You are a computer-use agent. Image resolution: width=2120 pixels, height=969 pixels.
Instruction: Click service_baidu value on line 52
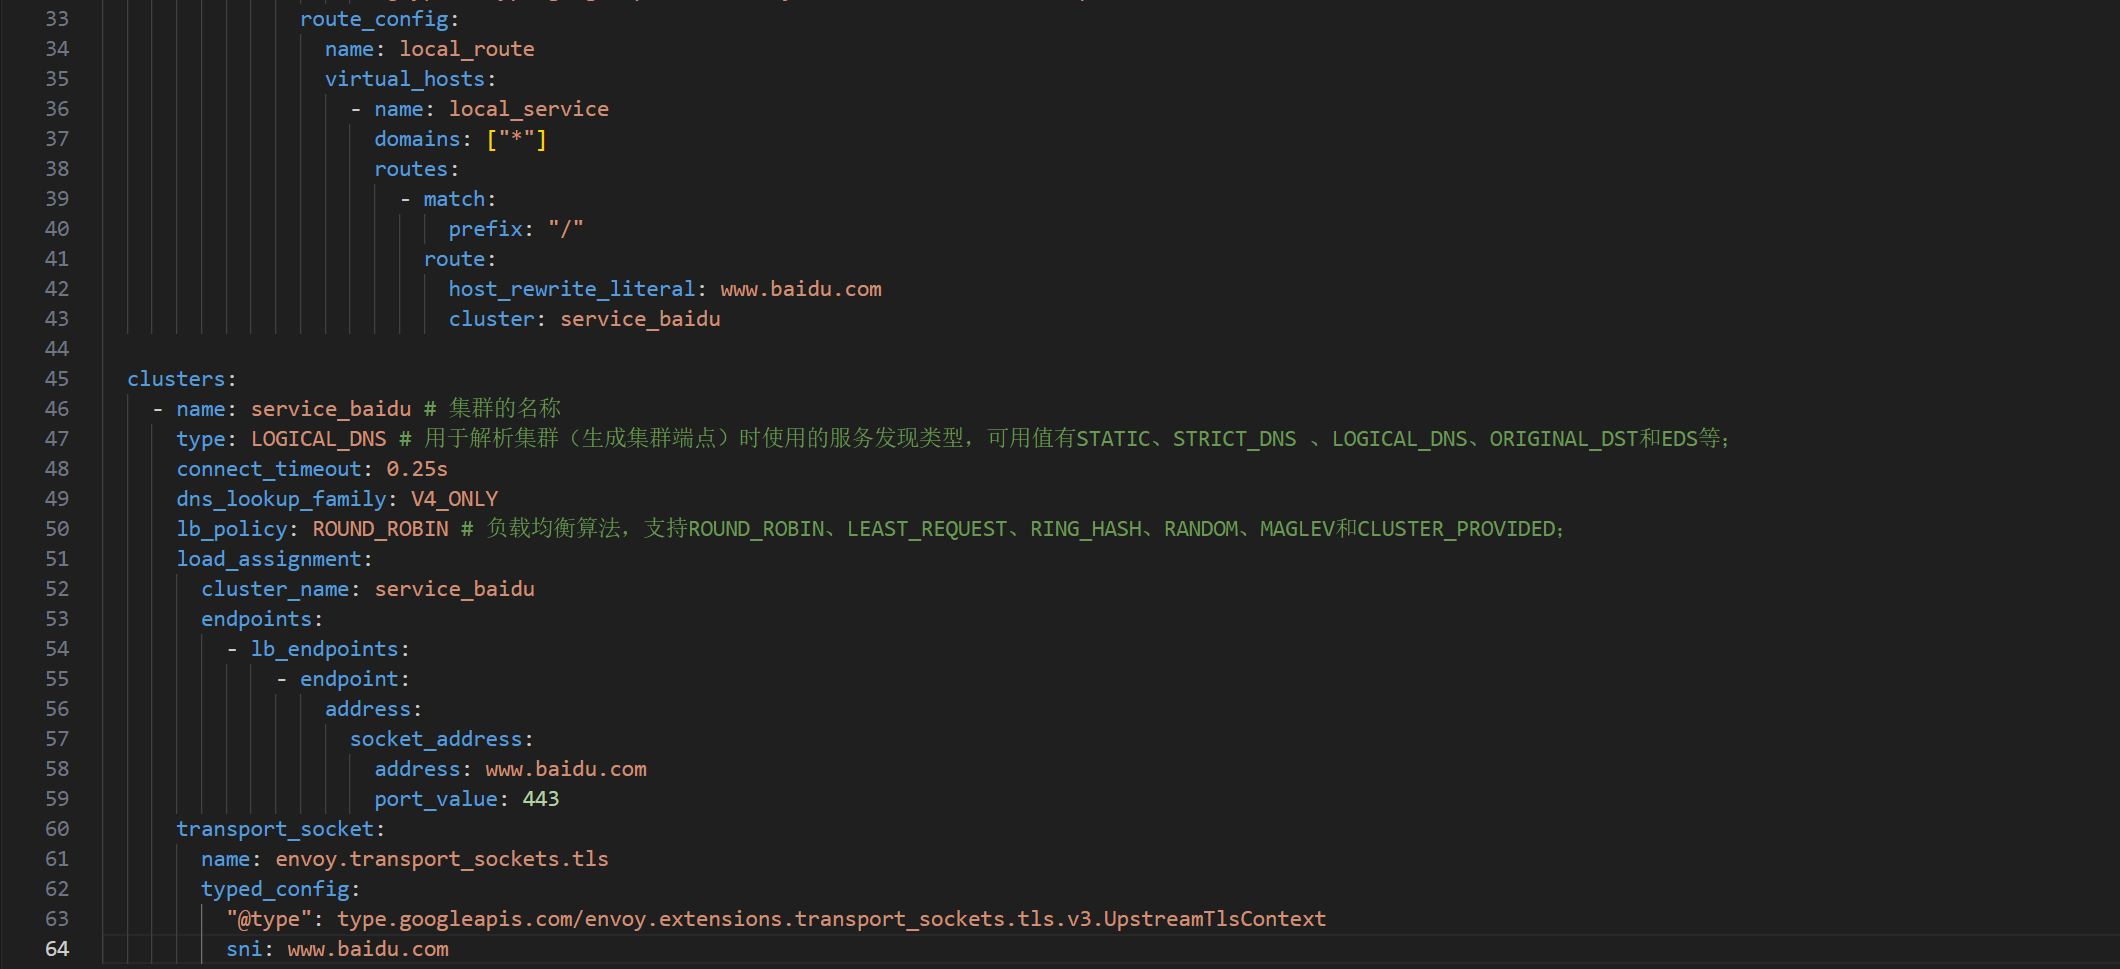454,589
